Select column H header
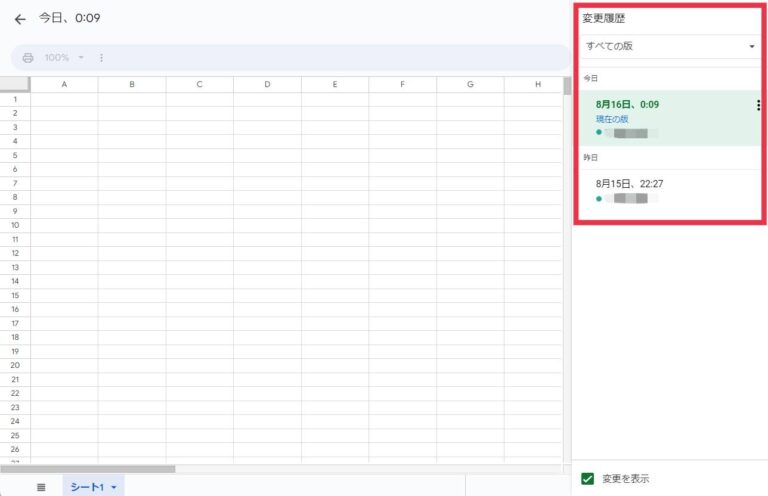The height and width of the screenshot is (496, 768). [x=537, y=85]
